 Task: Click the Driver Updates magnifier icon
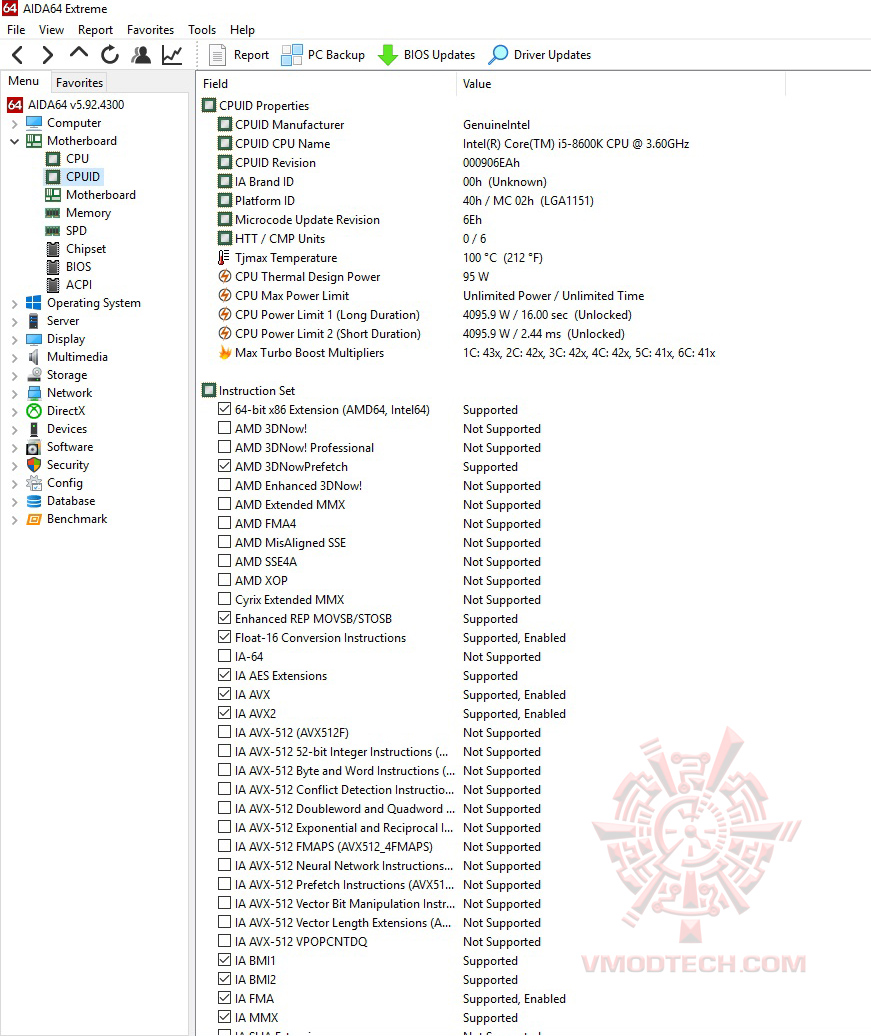[x=498, y=55]
